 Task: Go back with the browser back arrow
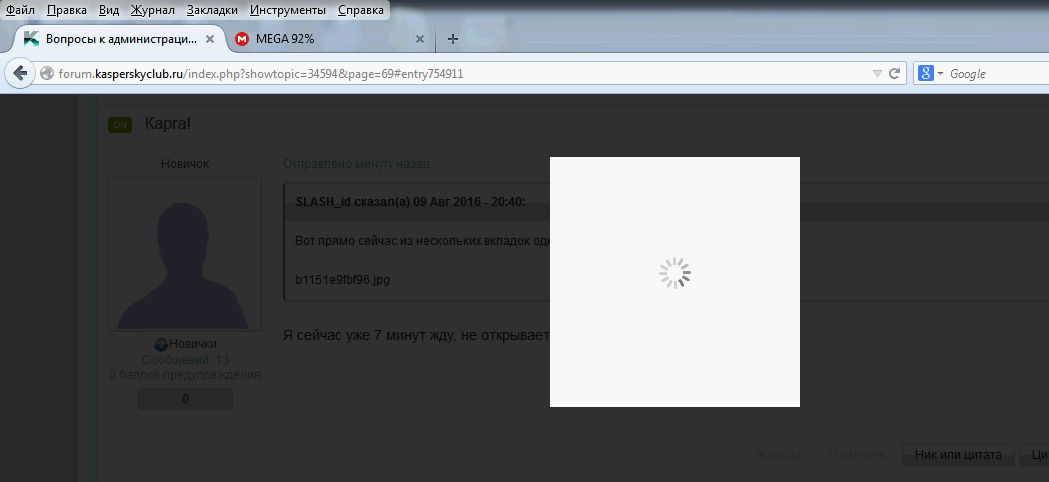click(20, 74)
